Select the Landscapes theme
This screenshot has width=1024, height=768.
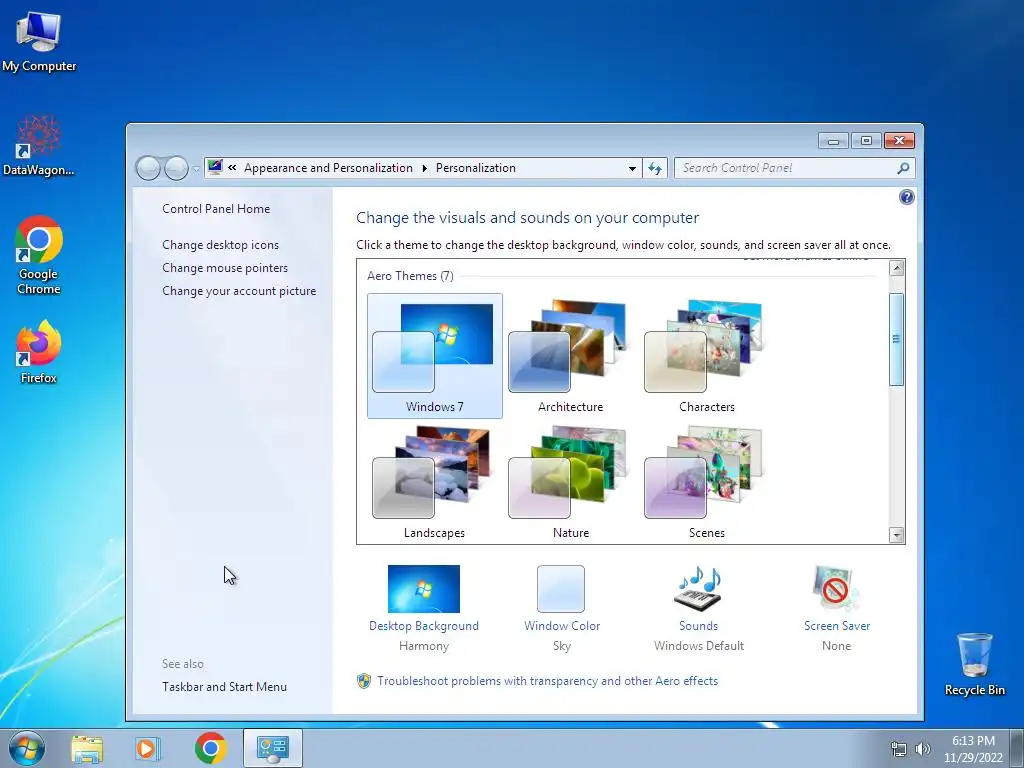[x=434, y=482]
